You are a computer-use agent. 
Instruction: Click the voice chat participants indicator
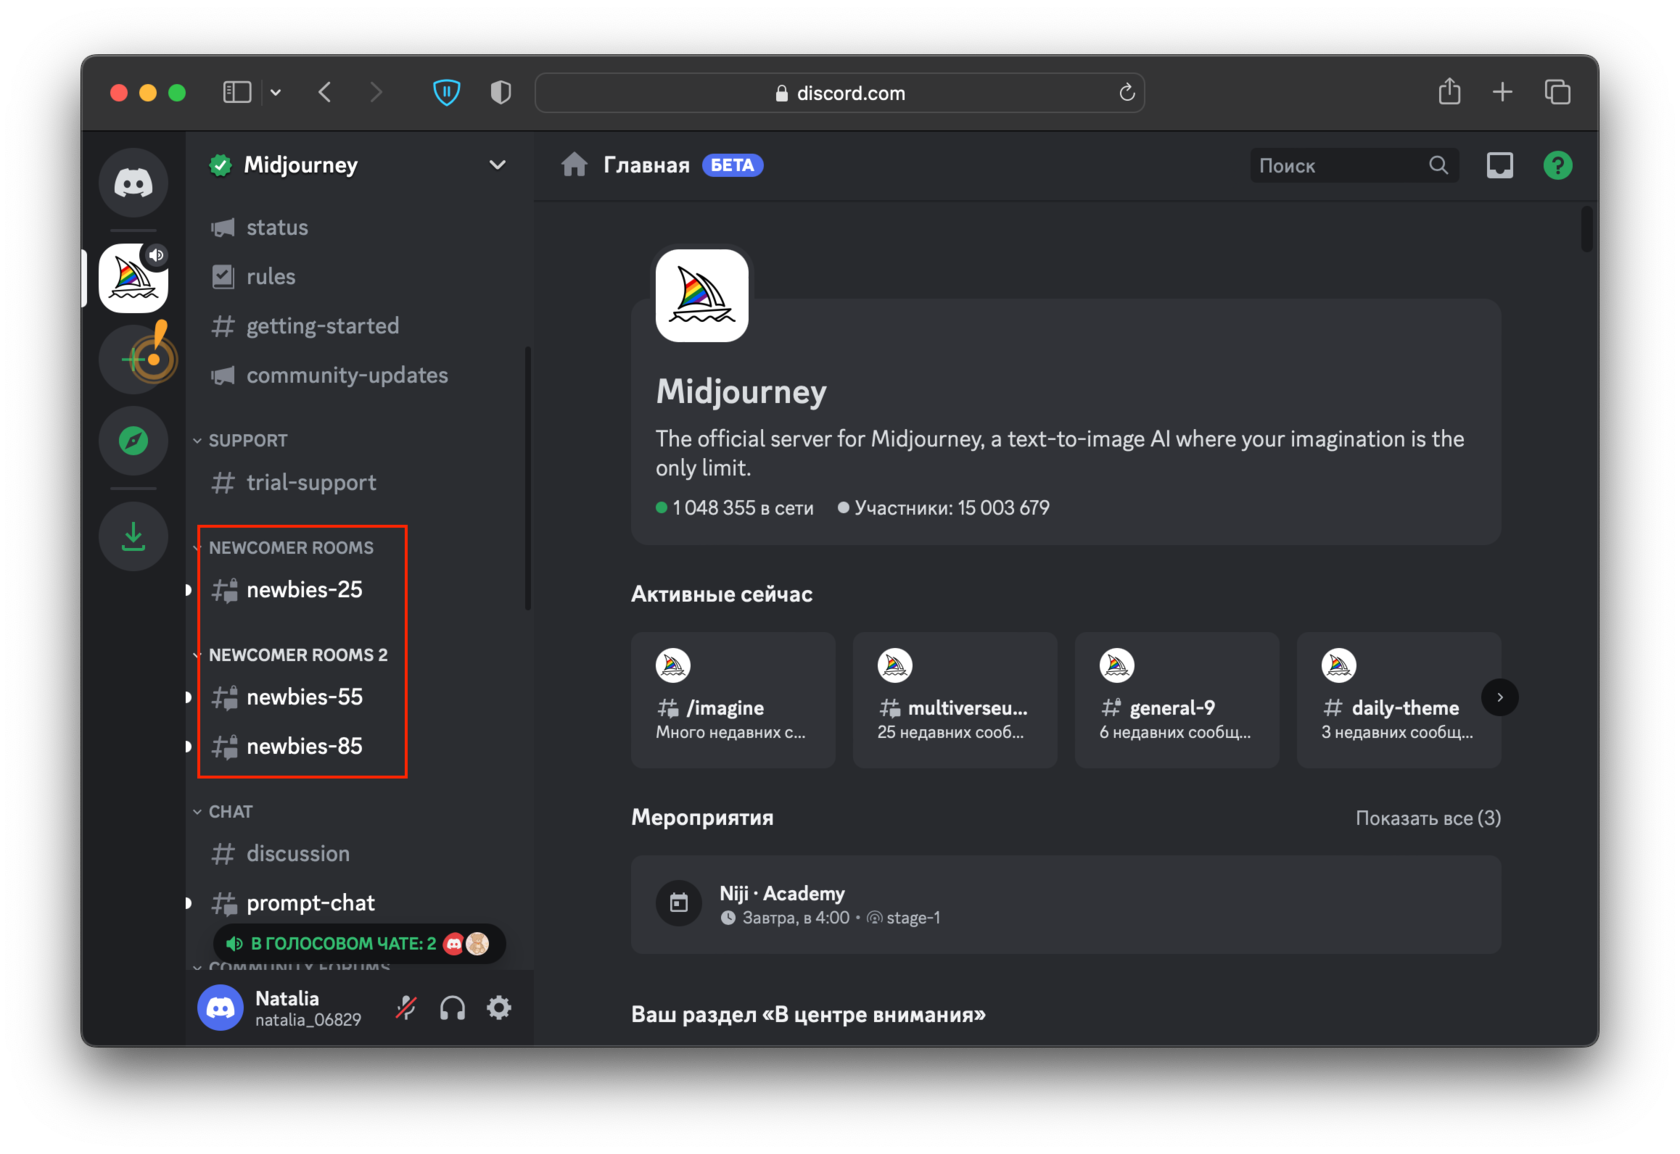[x=359, y=943]
